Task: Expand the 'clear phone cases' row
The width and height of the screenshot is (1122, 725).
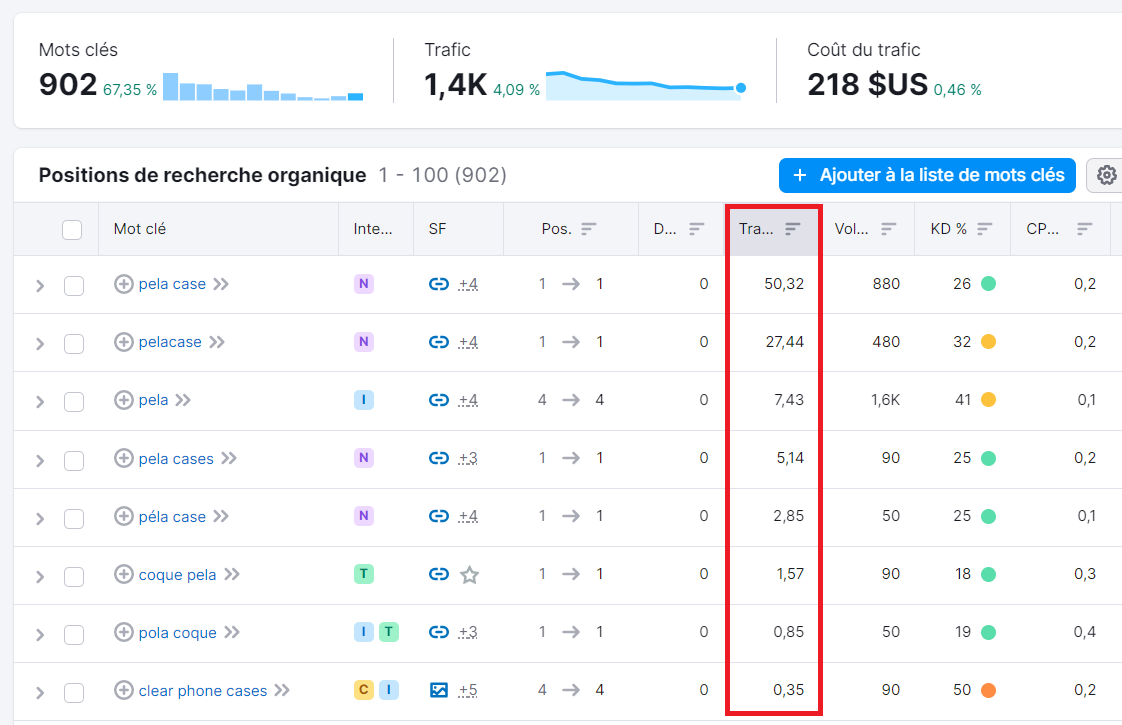Action: pyautogui.click(x=40, y=692)
